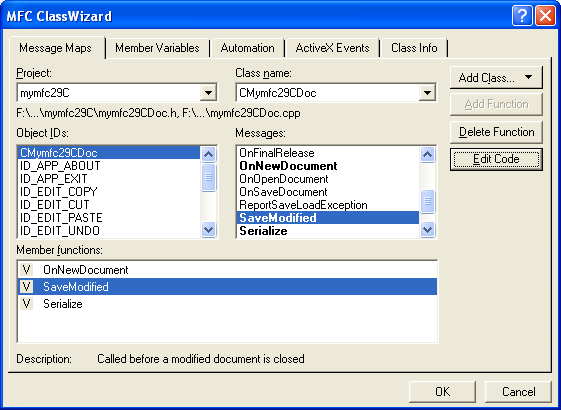Click Messages list scrollbar up arrow
561x410 pixels.
(427, 155)
